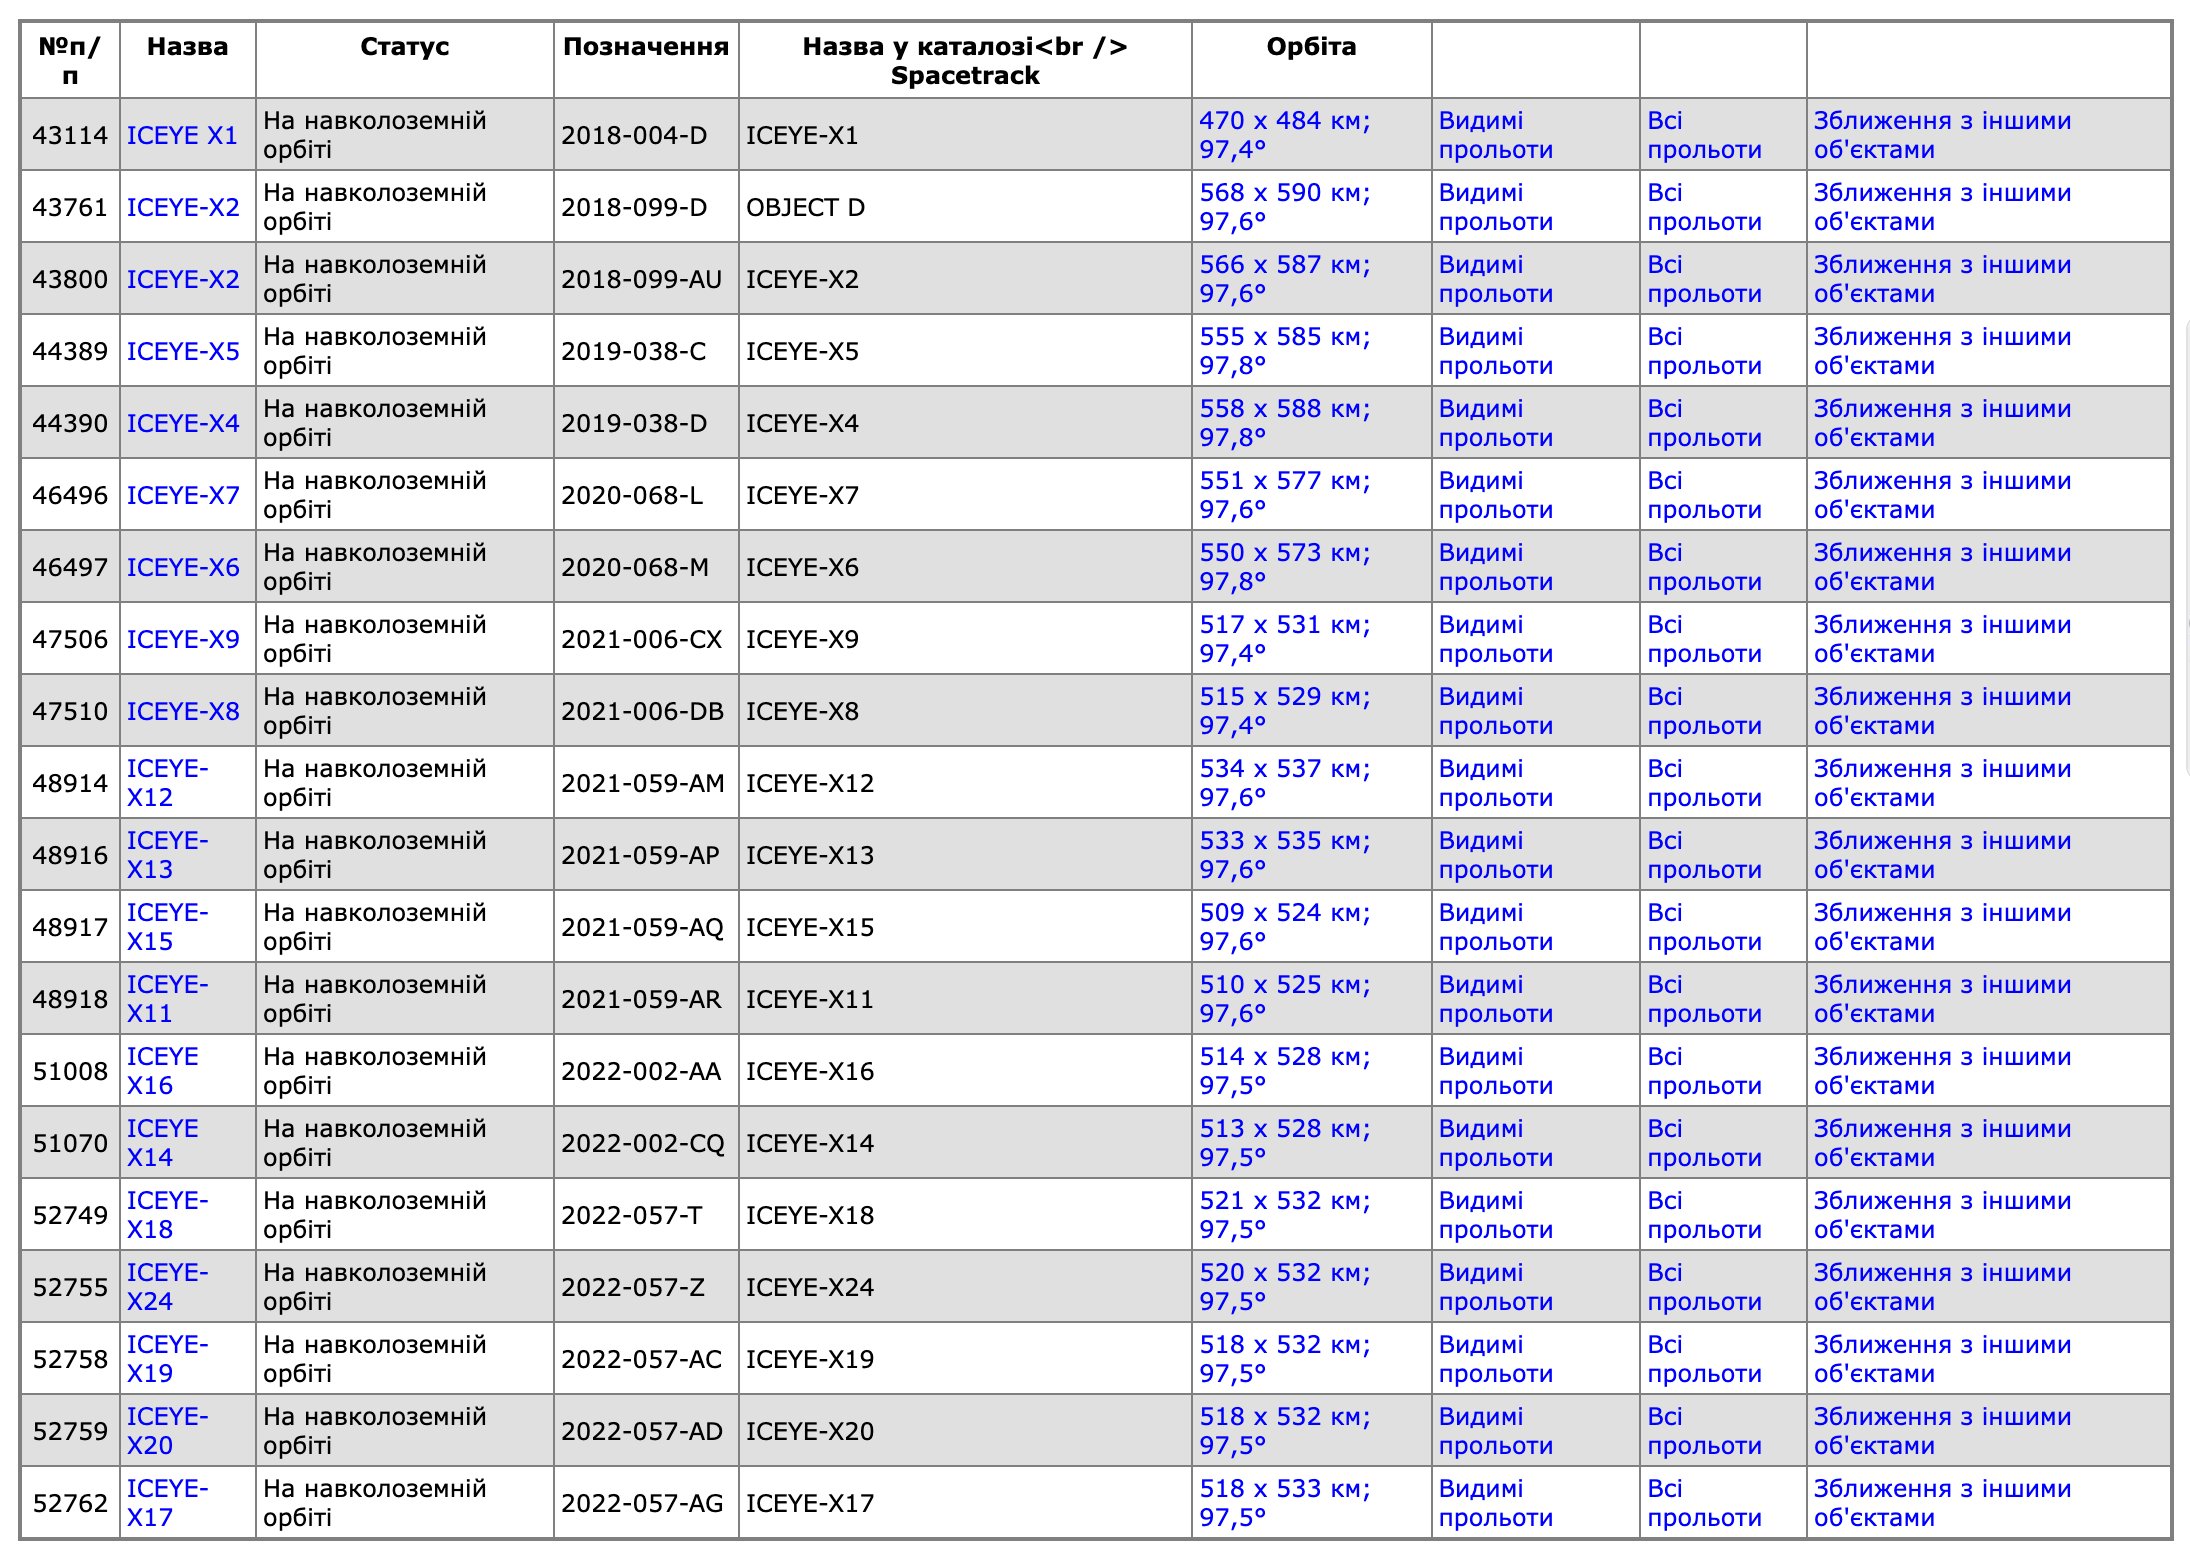Open ICEYE-X5 satellite page

(x=183, y=351)
